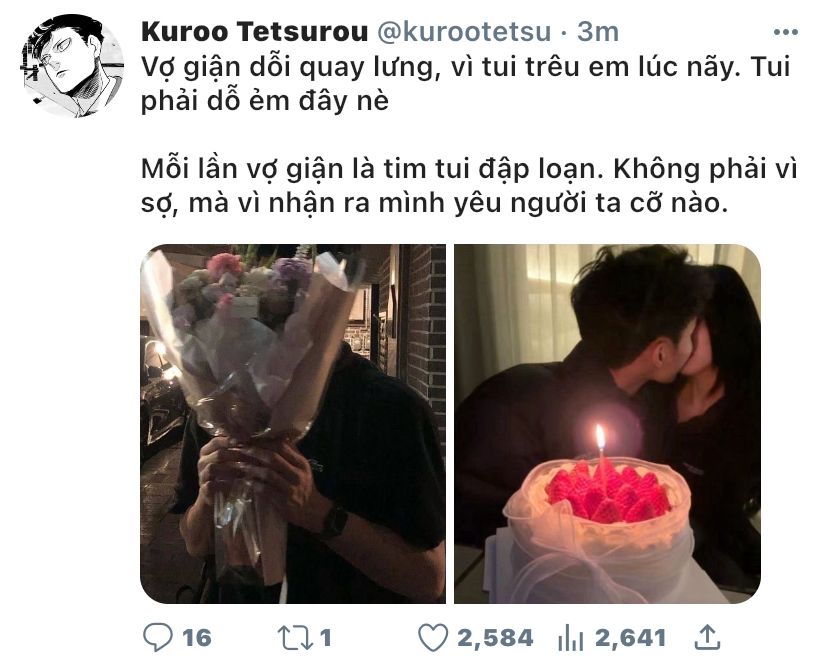Click the 2,641 views count
The image size is (828, 670).
coord(630,638)
